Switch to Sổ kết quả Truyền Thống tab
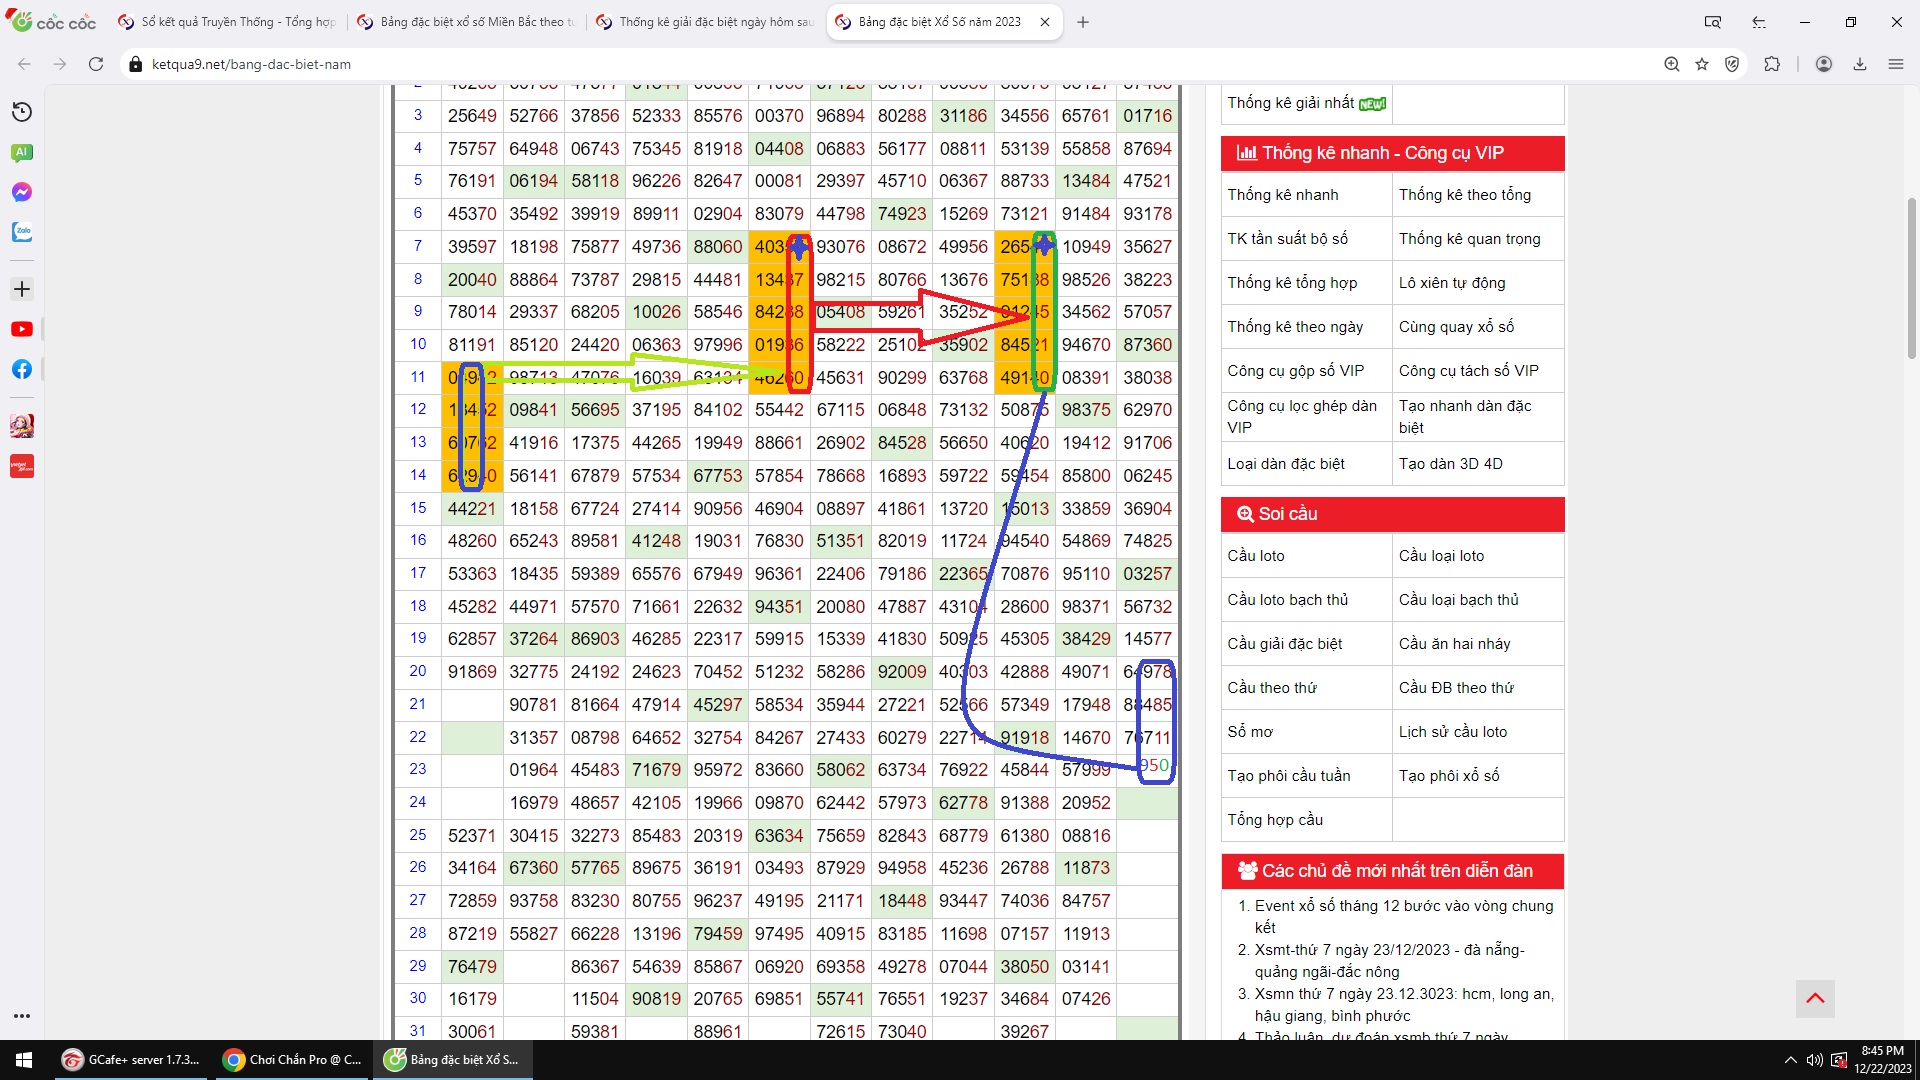The image size is (1920, 1080). pos(227,22)
